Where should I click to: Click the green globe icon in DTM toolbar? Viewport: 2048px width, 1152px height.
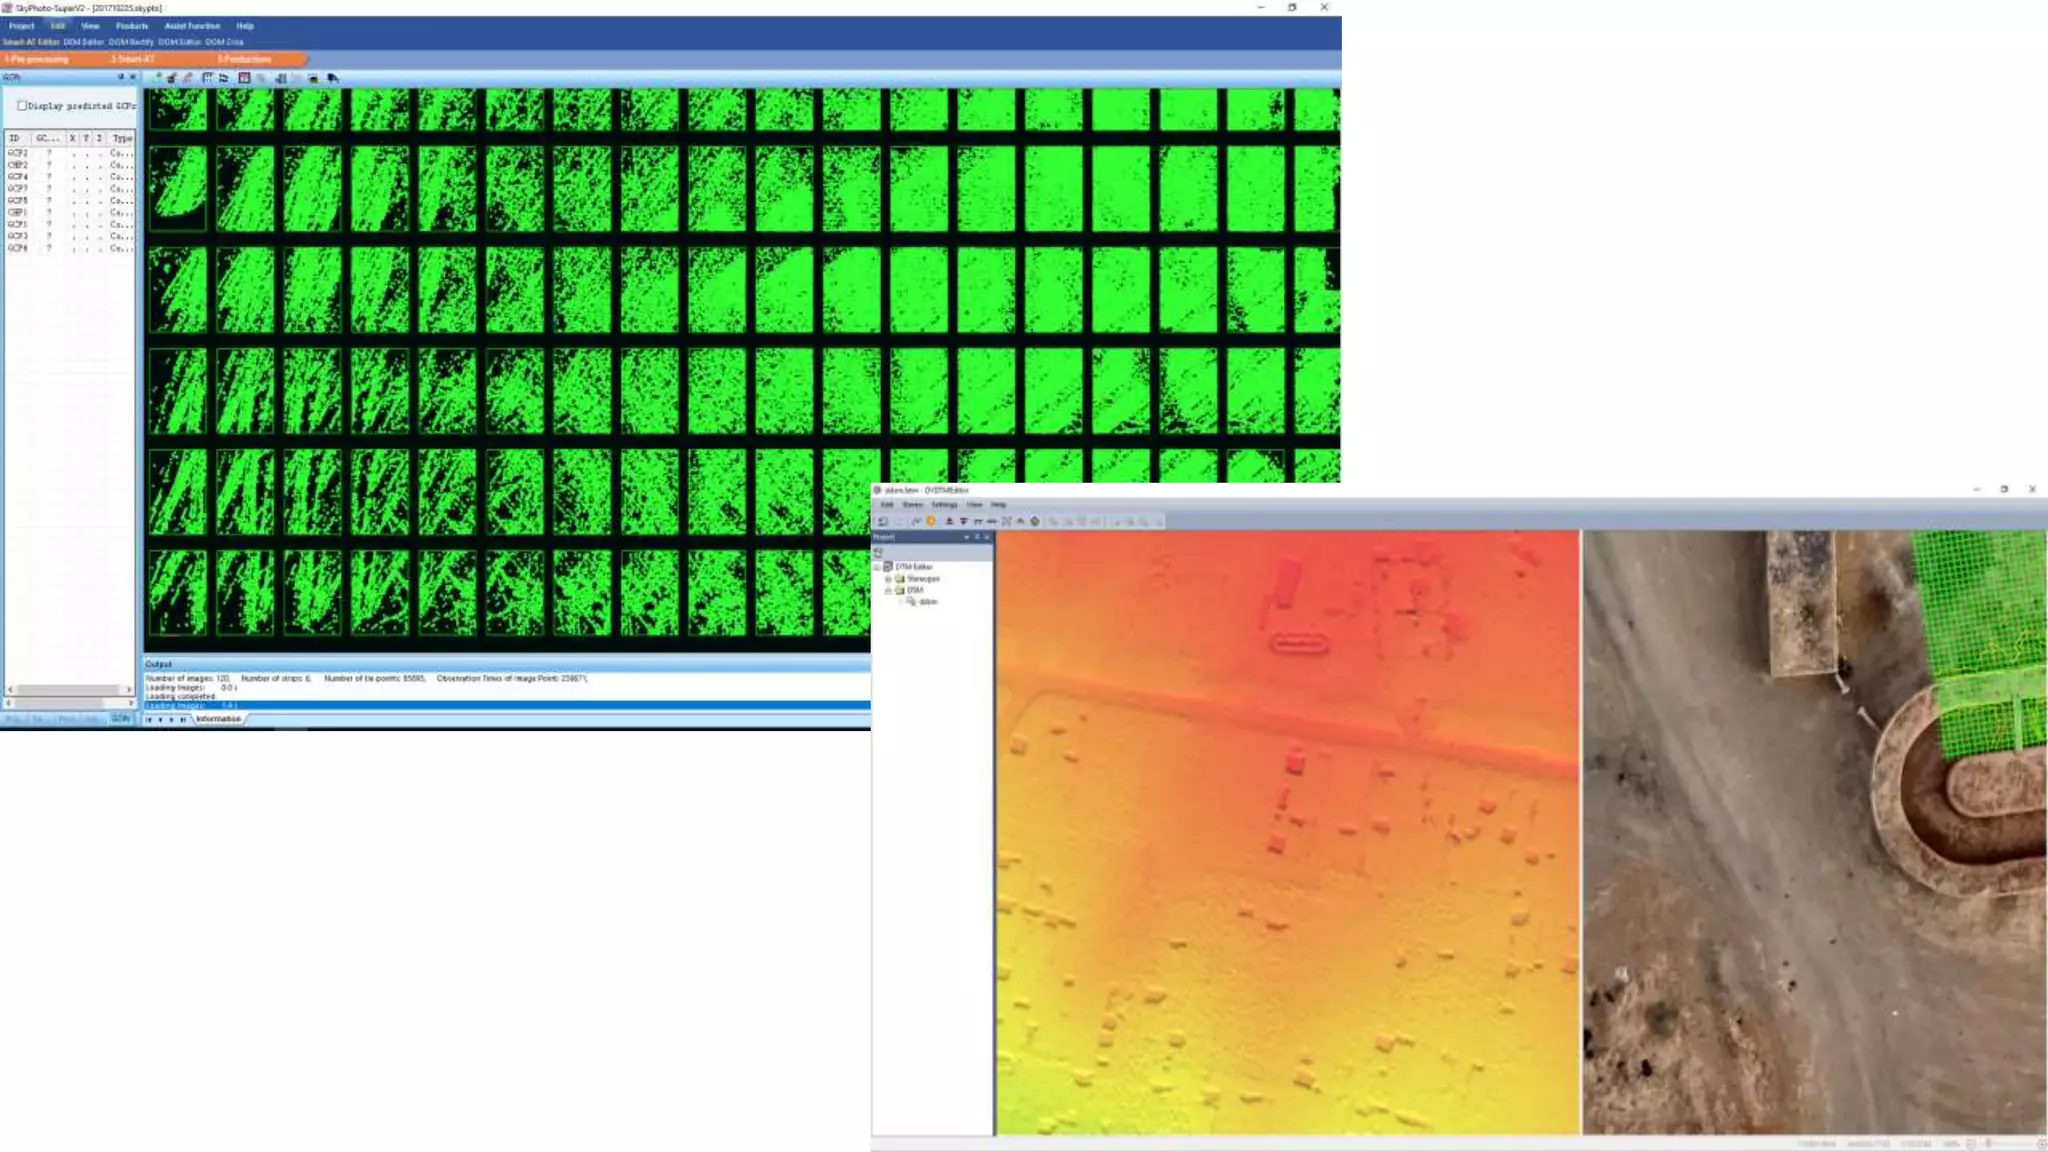point(1035,521)
